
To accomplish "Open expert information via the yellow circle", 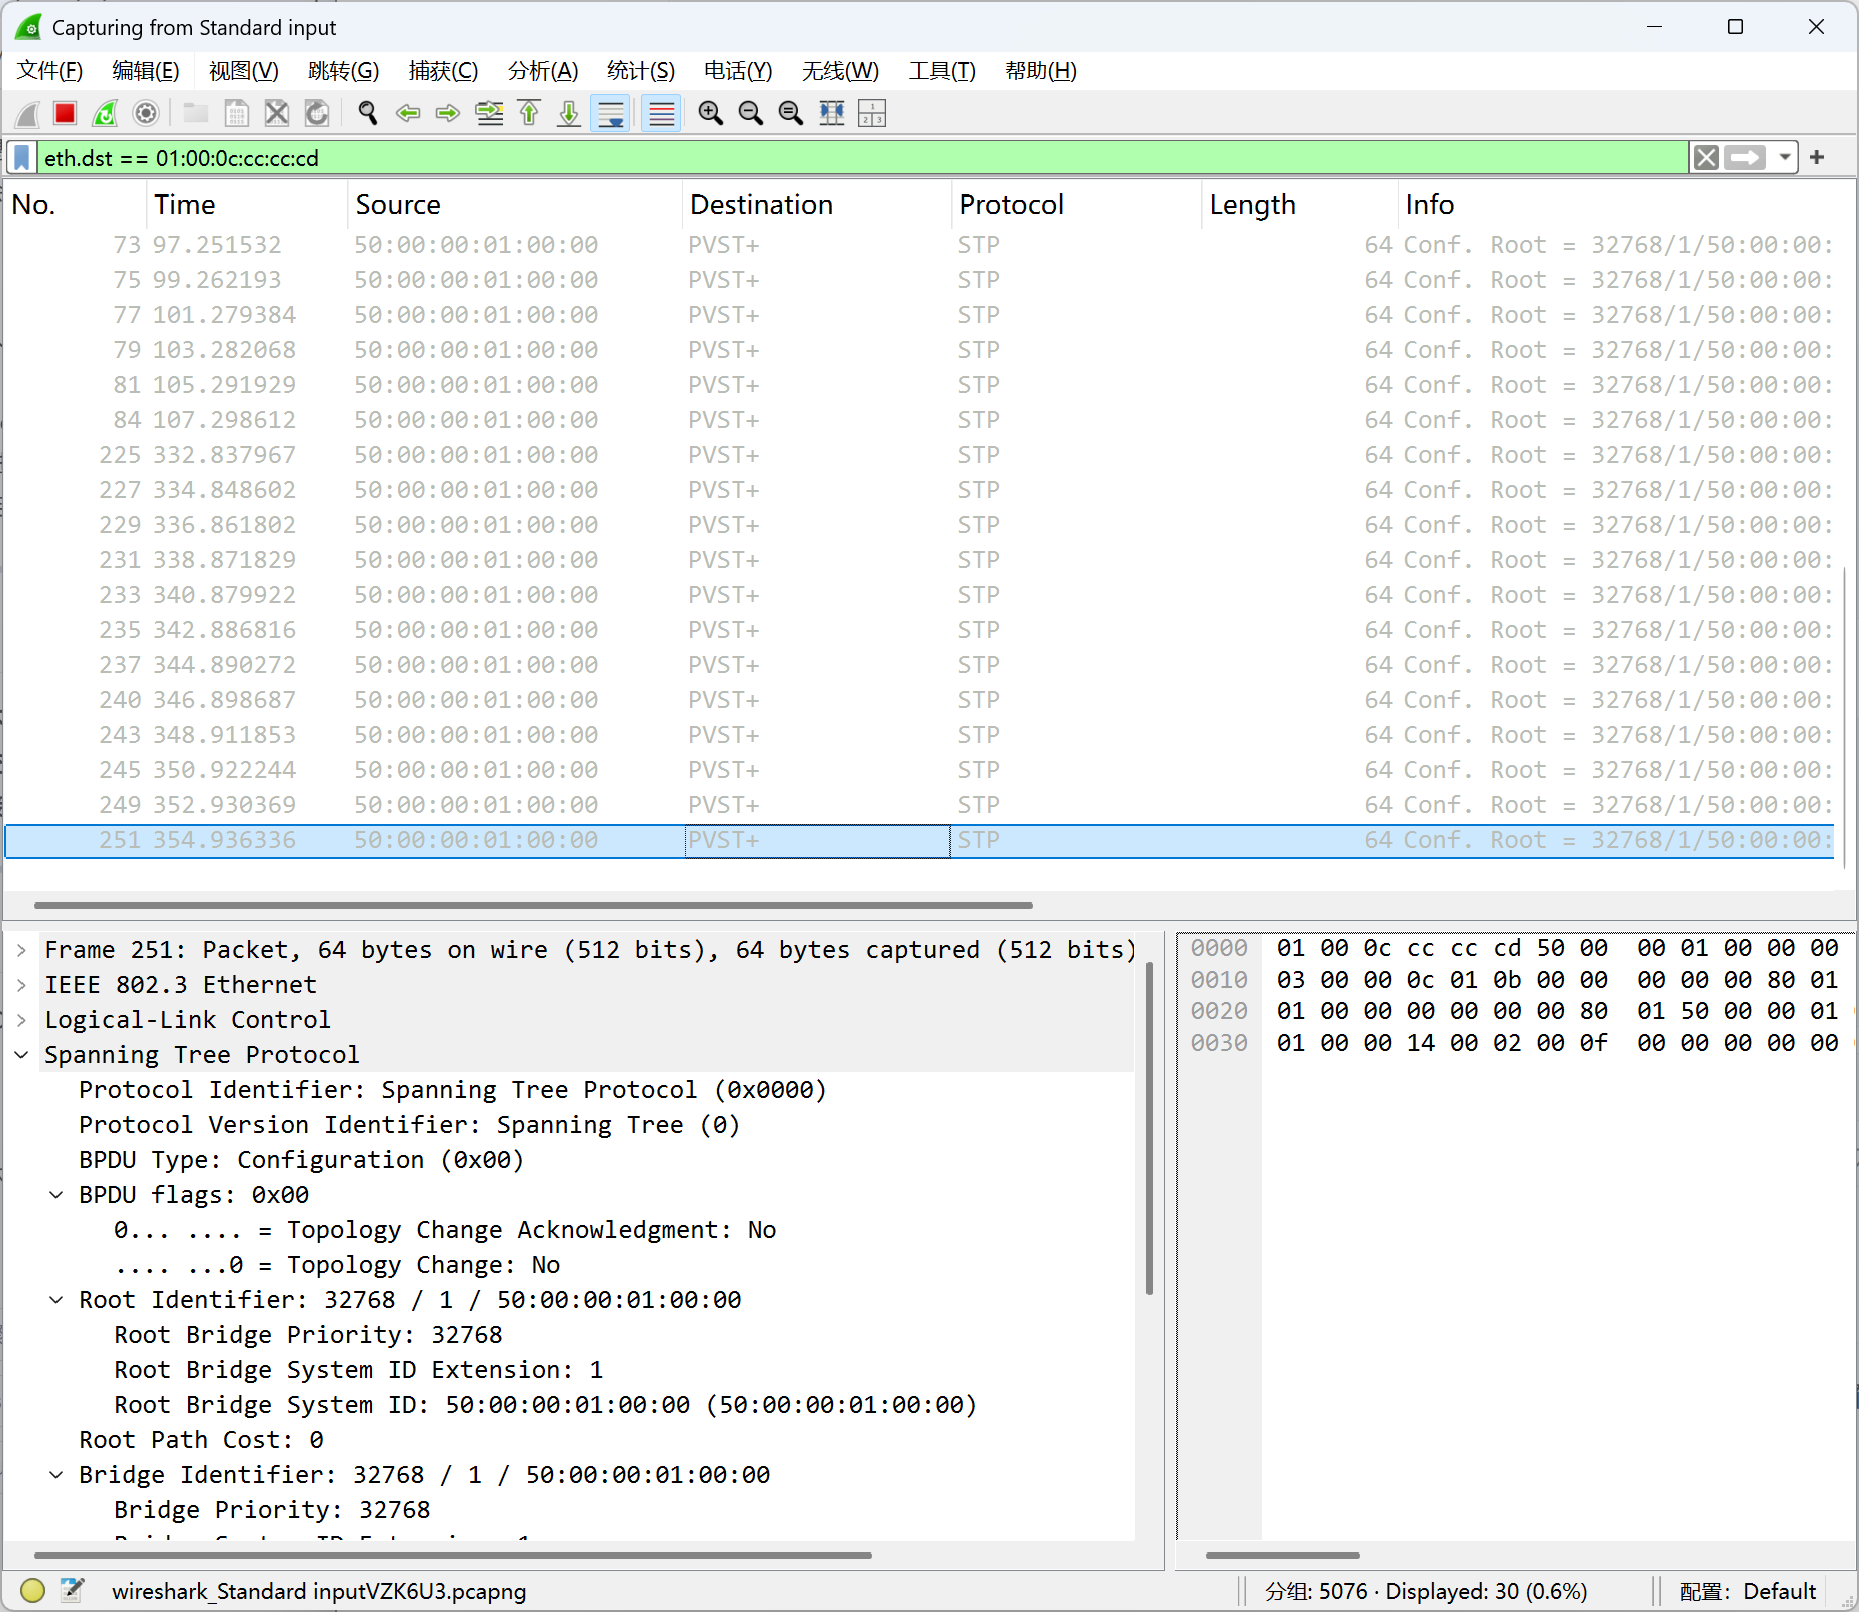I will click(x=33, y=1590).
